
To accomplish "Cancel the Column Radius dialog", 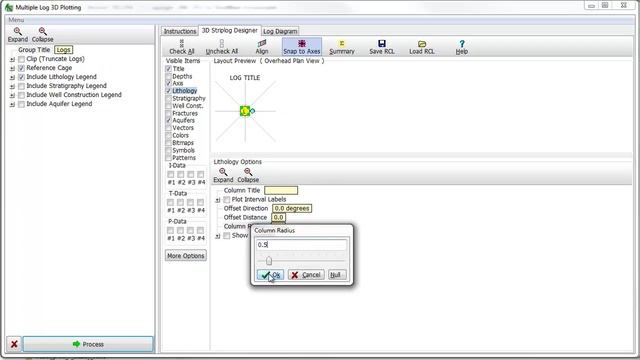I will pos(306,275).
